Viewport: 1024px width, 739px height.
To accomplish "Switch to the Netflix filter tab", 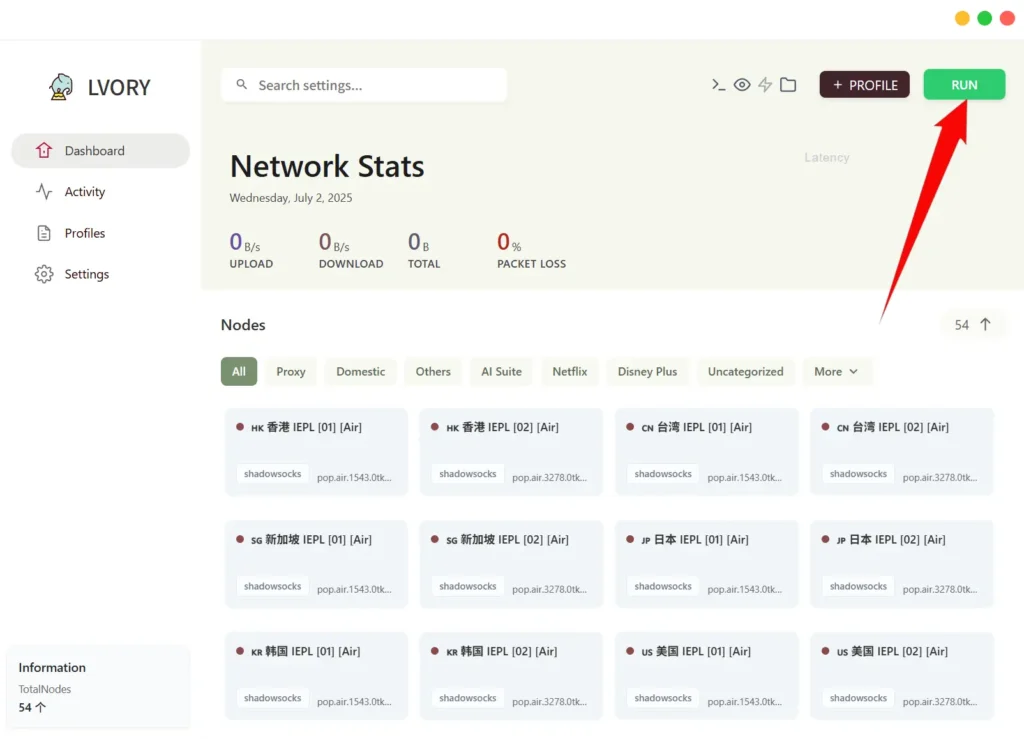I will click(x=570, y=371).
